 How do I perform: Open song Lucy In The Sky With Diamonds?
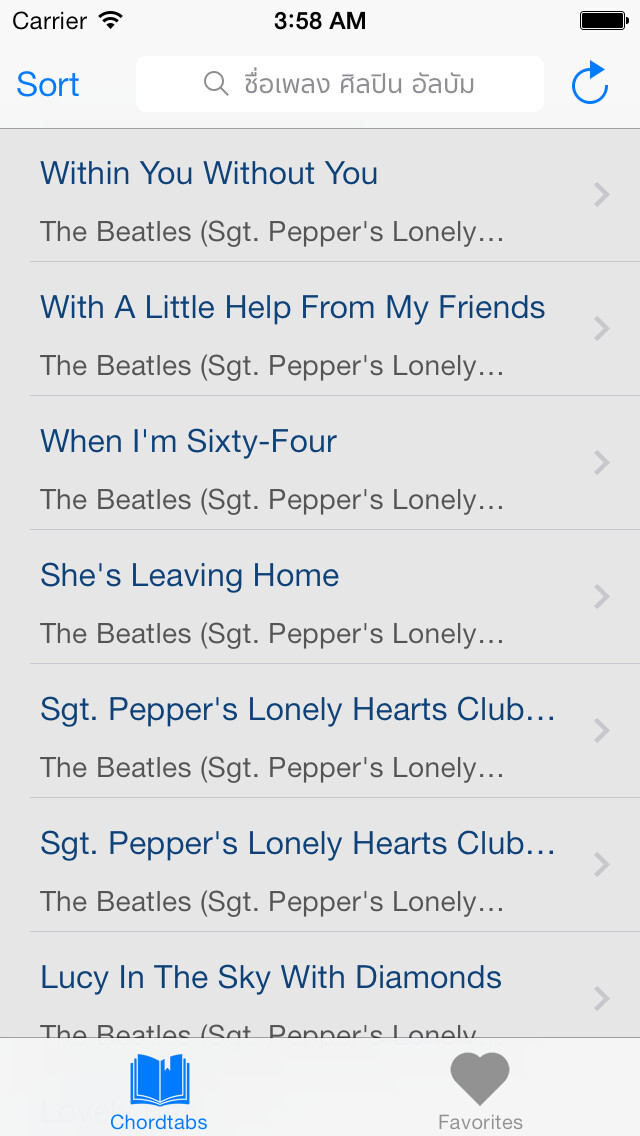(x=320, y=985)
